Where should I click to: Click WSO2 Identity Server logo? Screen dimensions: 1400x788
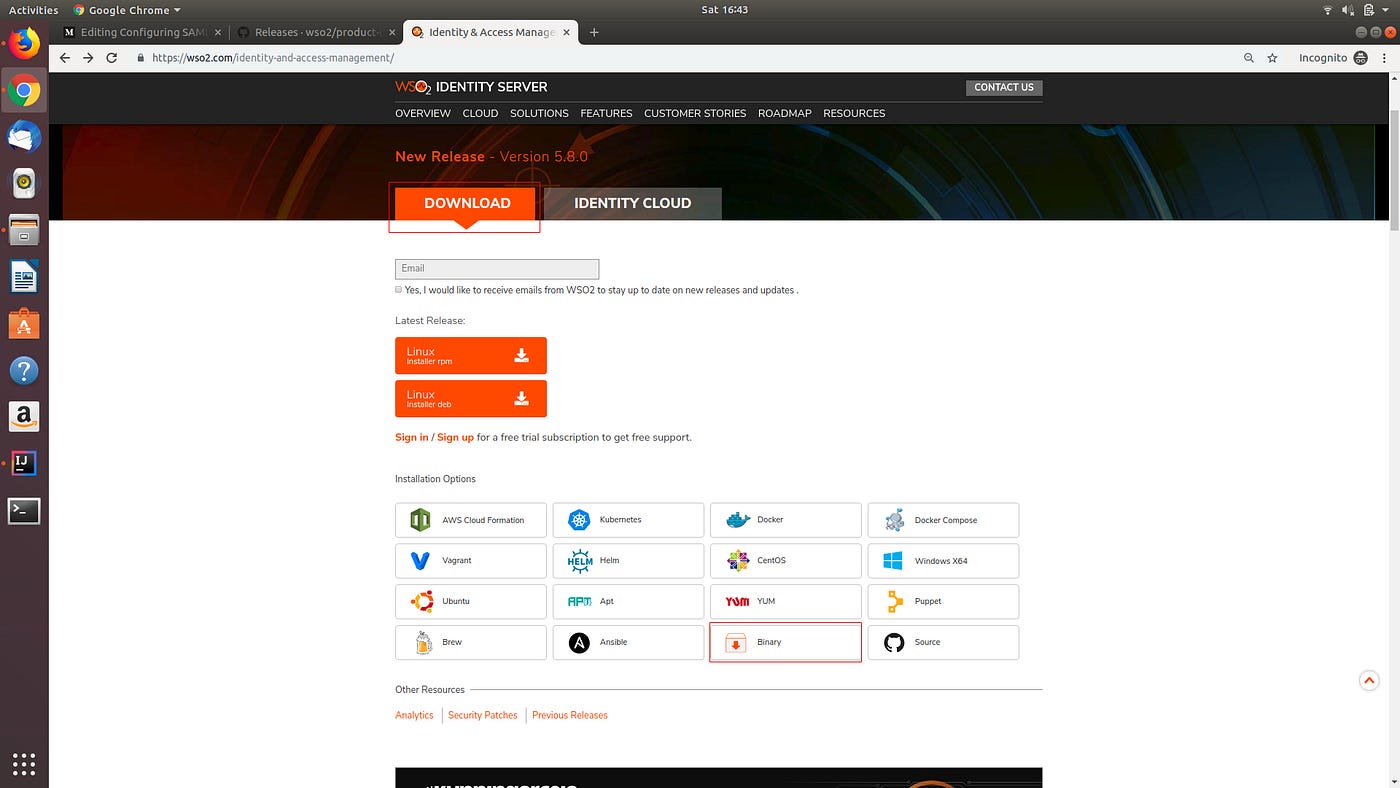click(x=471, y=87)
